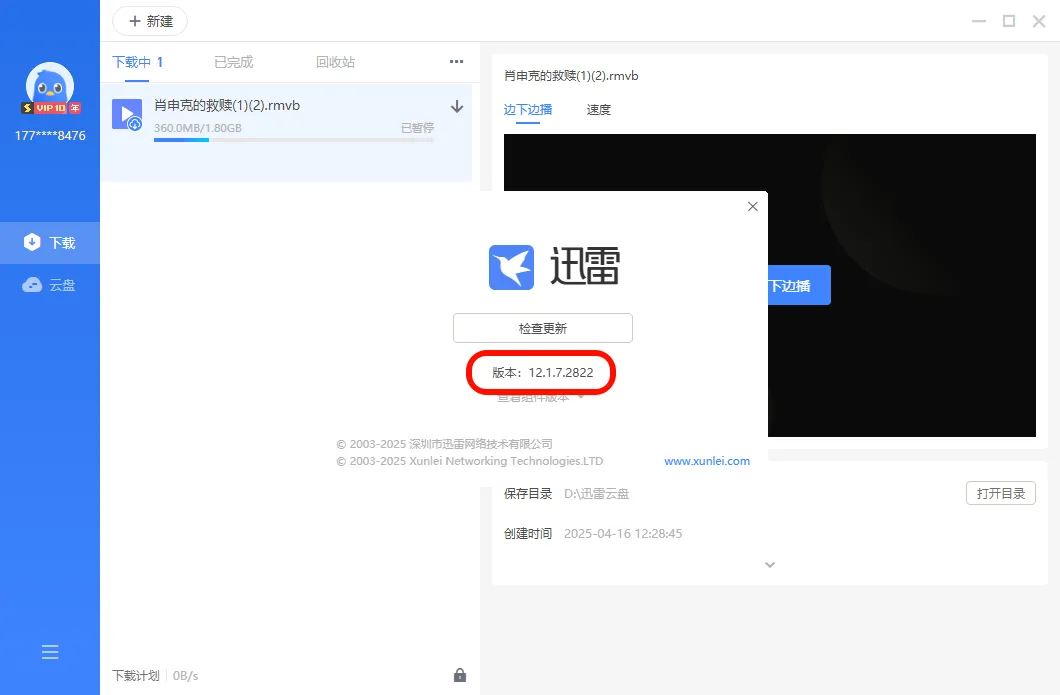1060x695 pixels.
Task: Click the rmvb video file icon
Action: tap(127, 114)
